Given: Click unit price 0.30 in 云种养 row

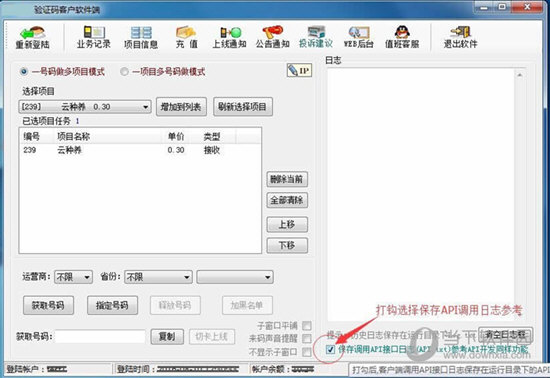Looking at the screenshot, I should [x=176, y=150].
